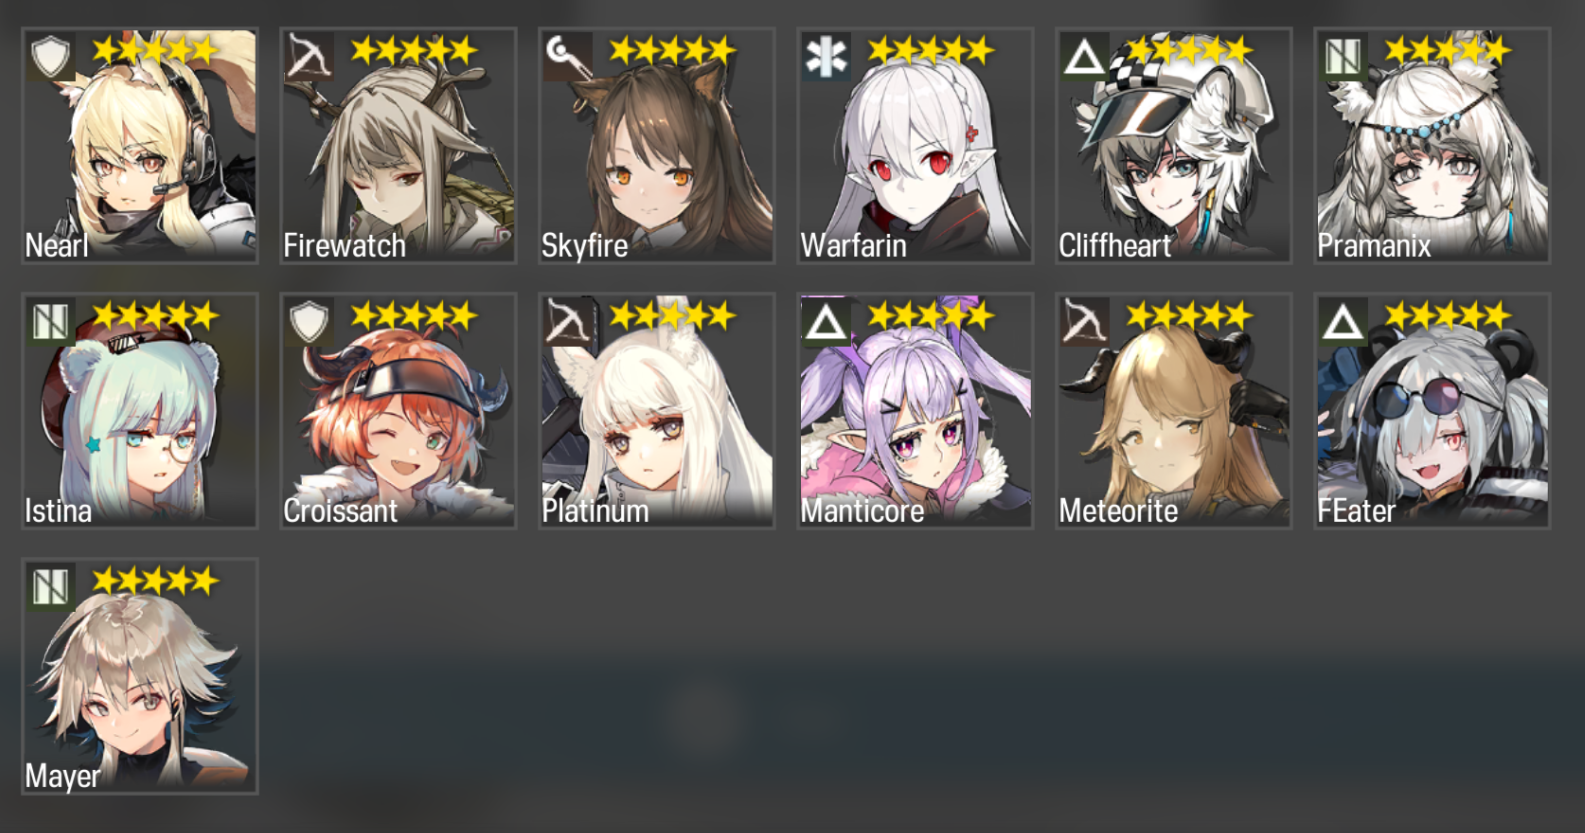Viewport: 1585px width, 833px height.
Task: Open the Mayer operator portrait
Action: coord(140,676)
